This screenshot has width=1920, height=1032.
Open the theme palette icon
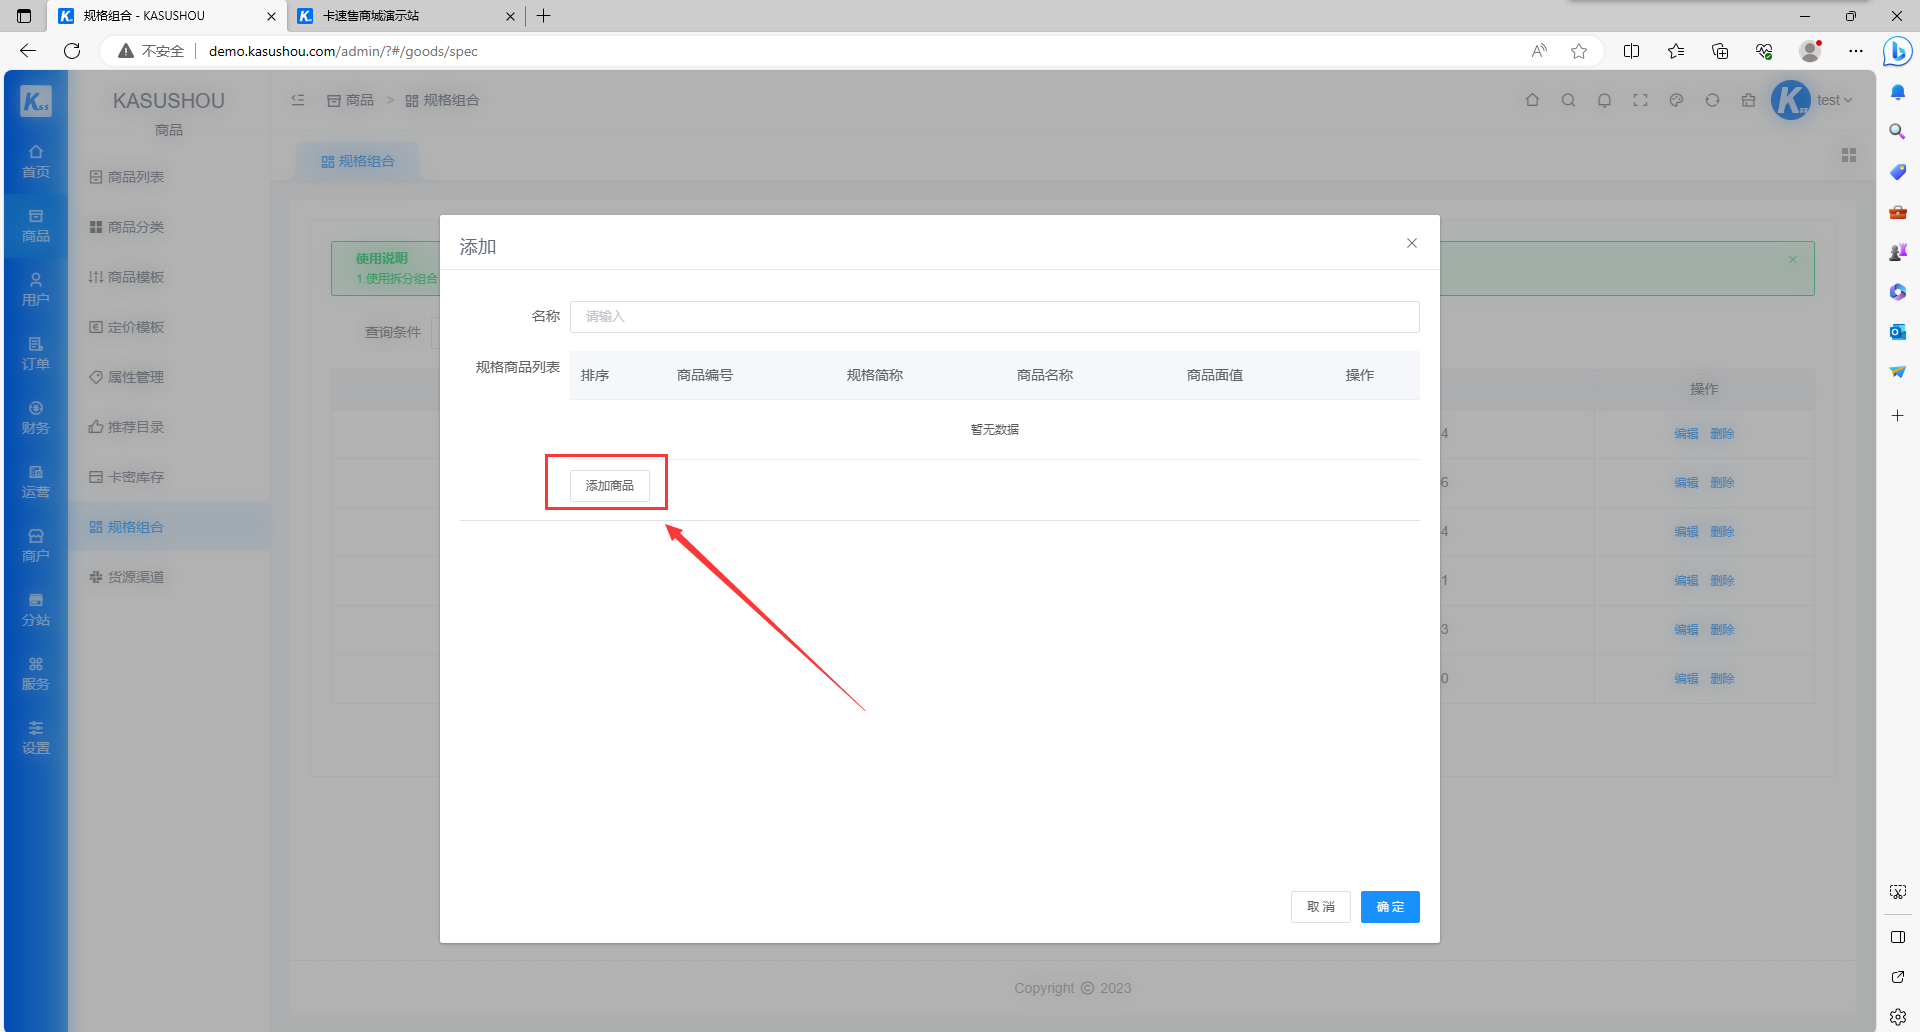(1676, 100)
